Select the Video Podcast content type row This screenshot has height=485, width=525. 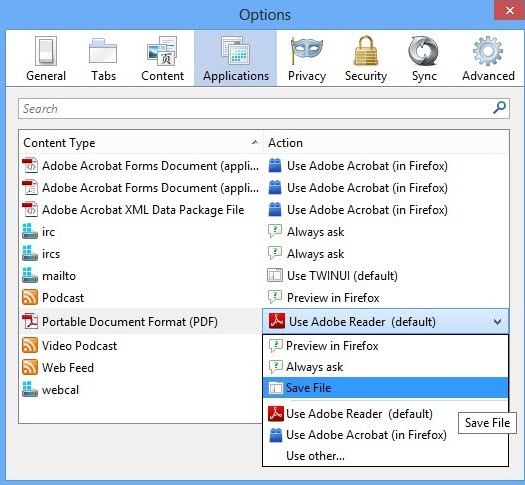coord(141,346)
